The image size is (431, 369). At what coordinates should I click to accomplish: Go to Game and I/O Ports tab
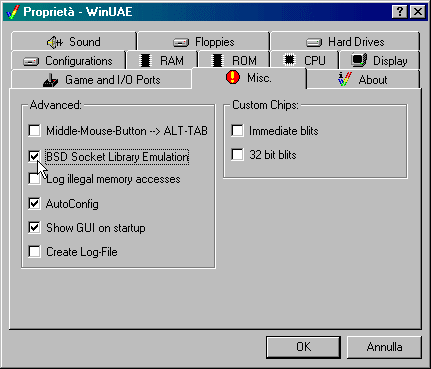click(102, 80)
